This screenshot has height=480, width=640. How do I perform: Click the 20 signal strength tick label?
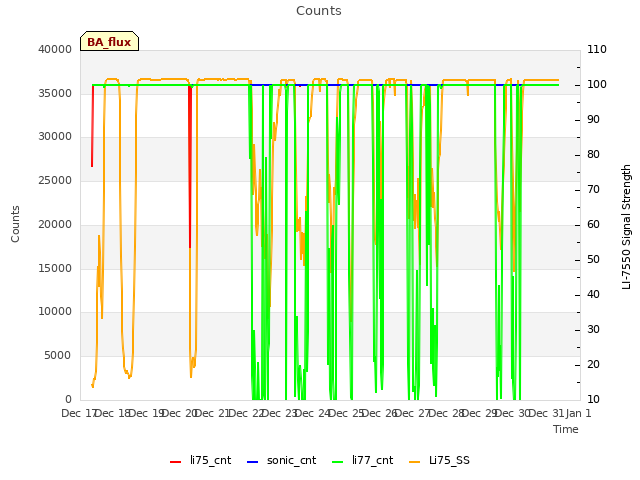pyautogui.click(x=593, y=364)
